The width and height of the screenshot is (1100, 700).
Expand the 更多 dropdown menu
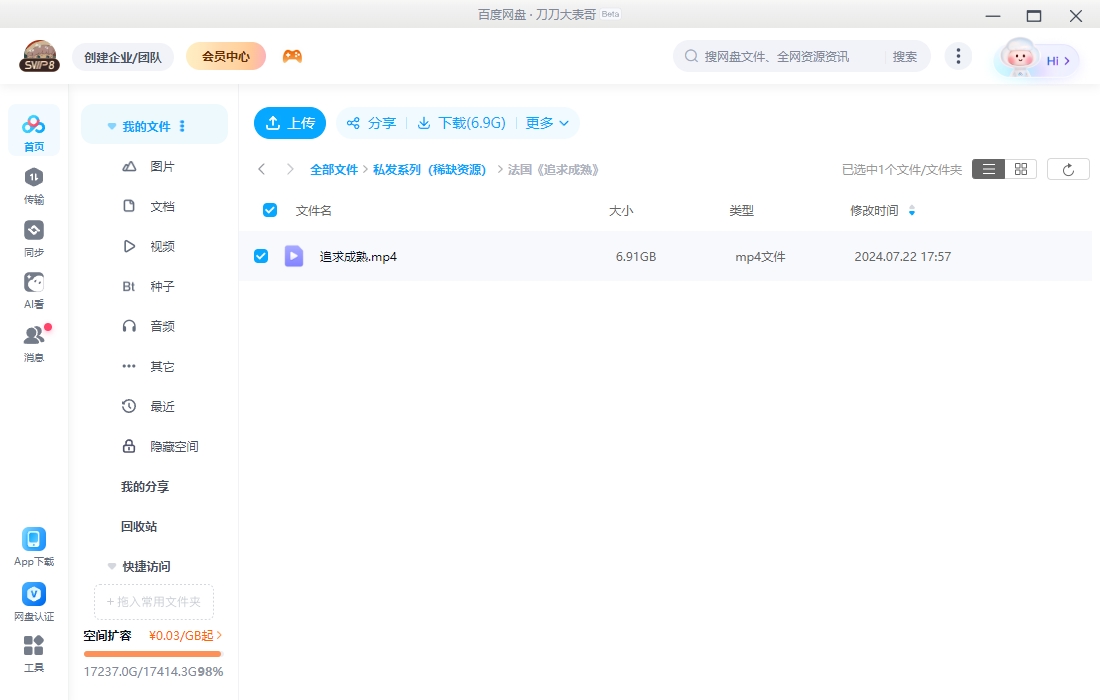pos(546,123)
